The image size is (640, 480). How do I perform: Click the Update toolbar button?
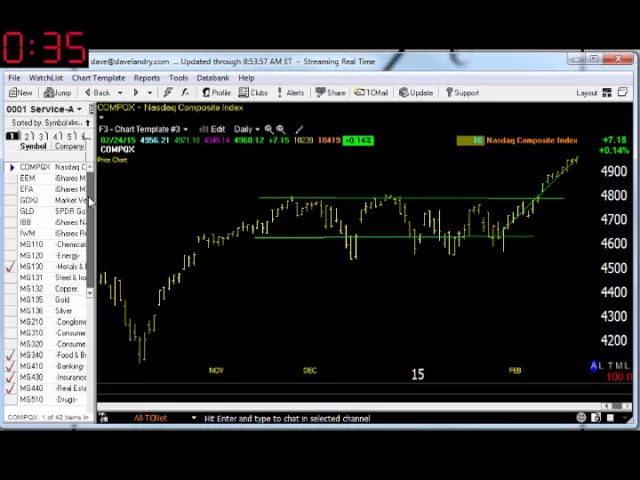coord(416,93)
